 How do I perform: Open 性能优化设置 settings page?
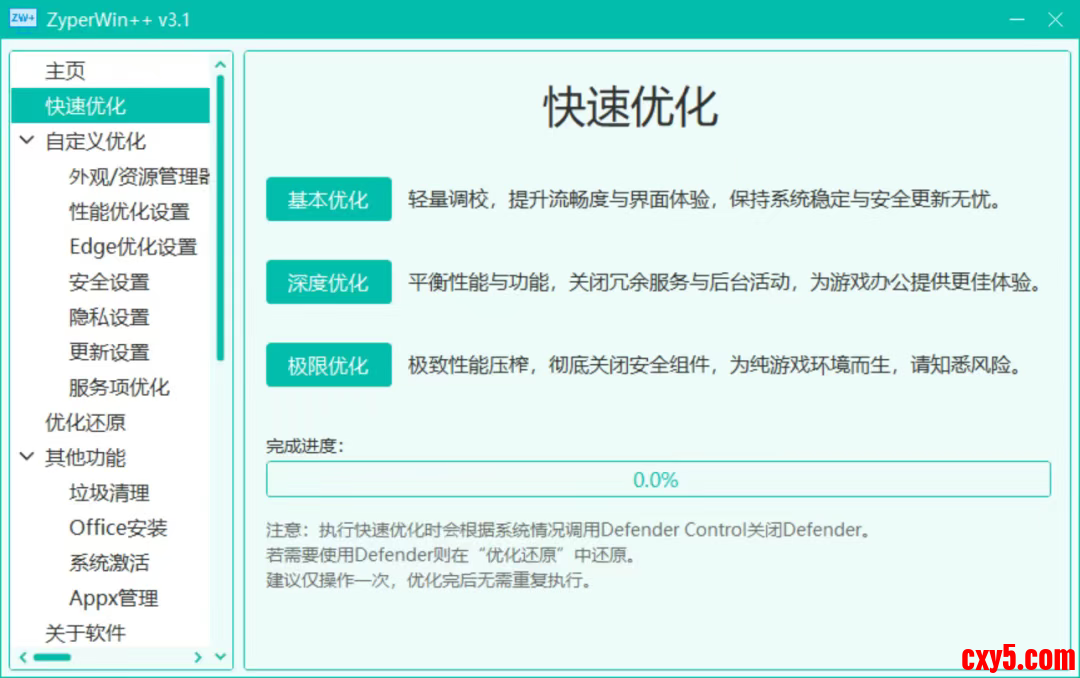click(129, 212)
